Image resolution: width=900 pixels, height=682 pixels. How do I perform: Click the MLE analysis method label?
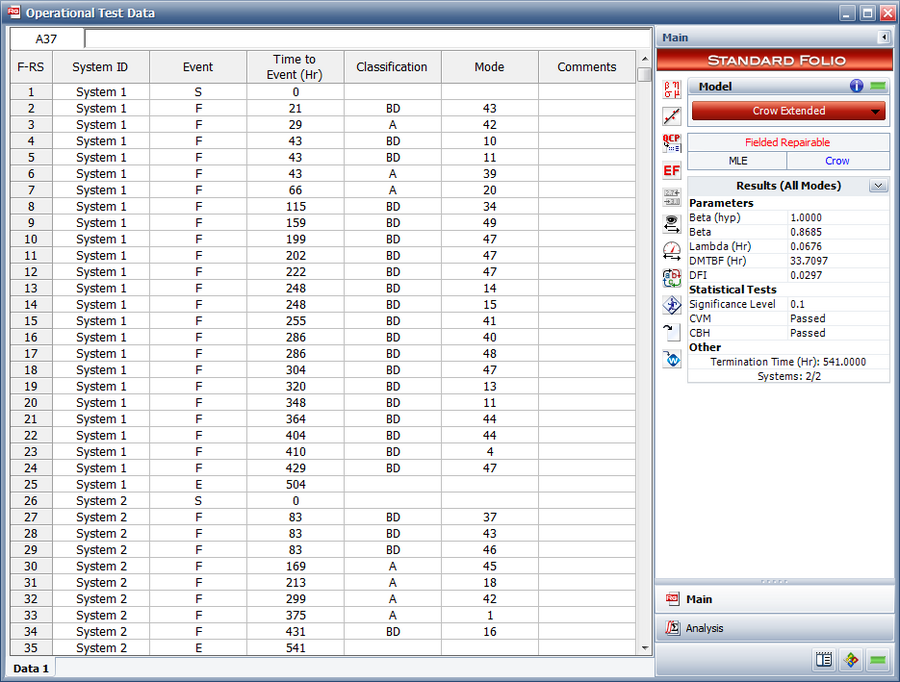[738, 161]
